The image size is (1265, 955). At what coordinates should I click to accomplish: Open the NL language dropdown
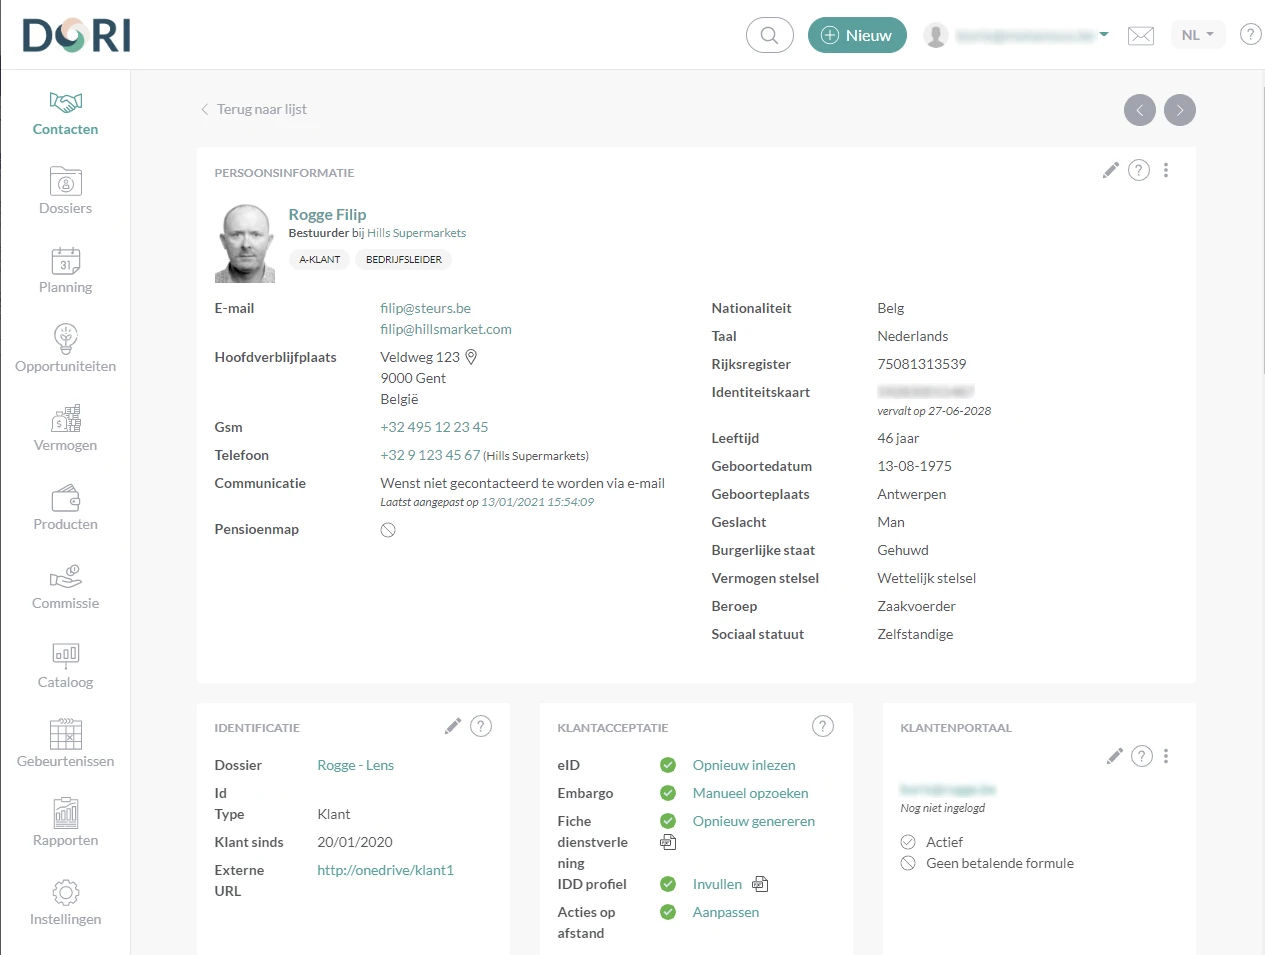click(x=1197, y=35)
